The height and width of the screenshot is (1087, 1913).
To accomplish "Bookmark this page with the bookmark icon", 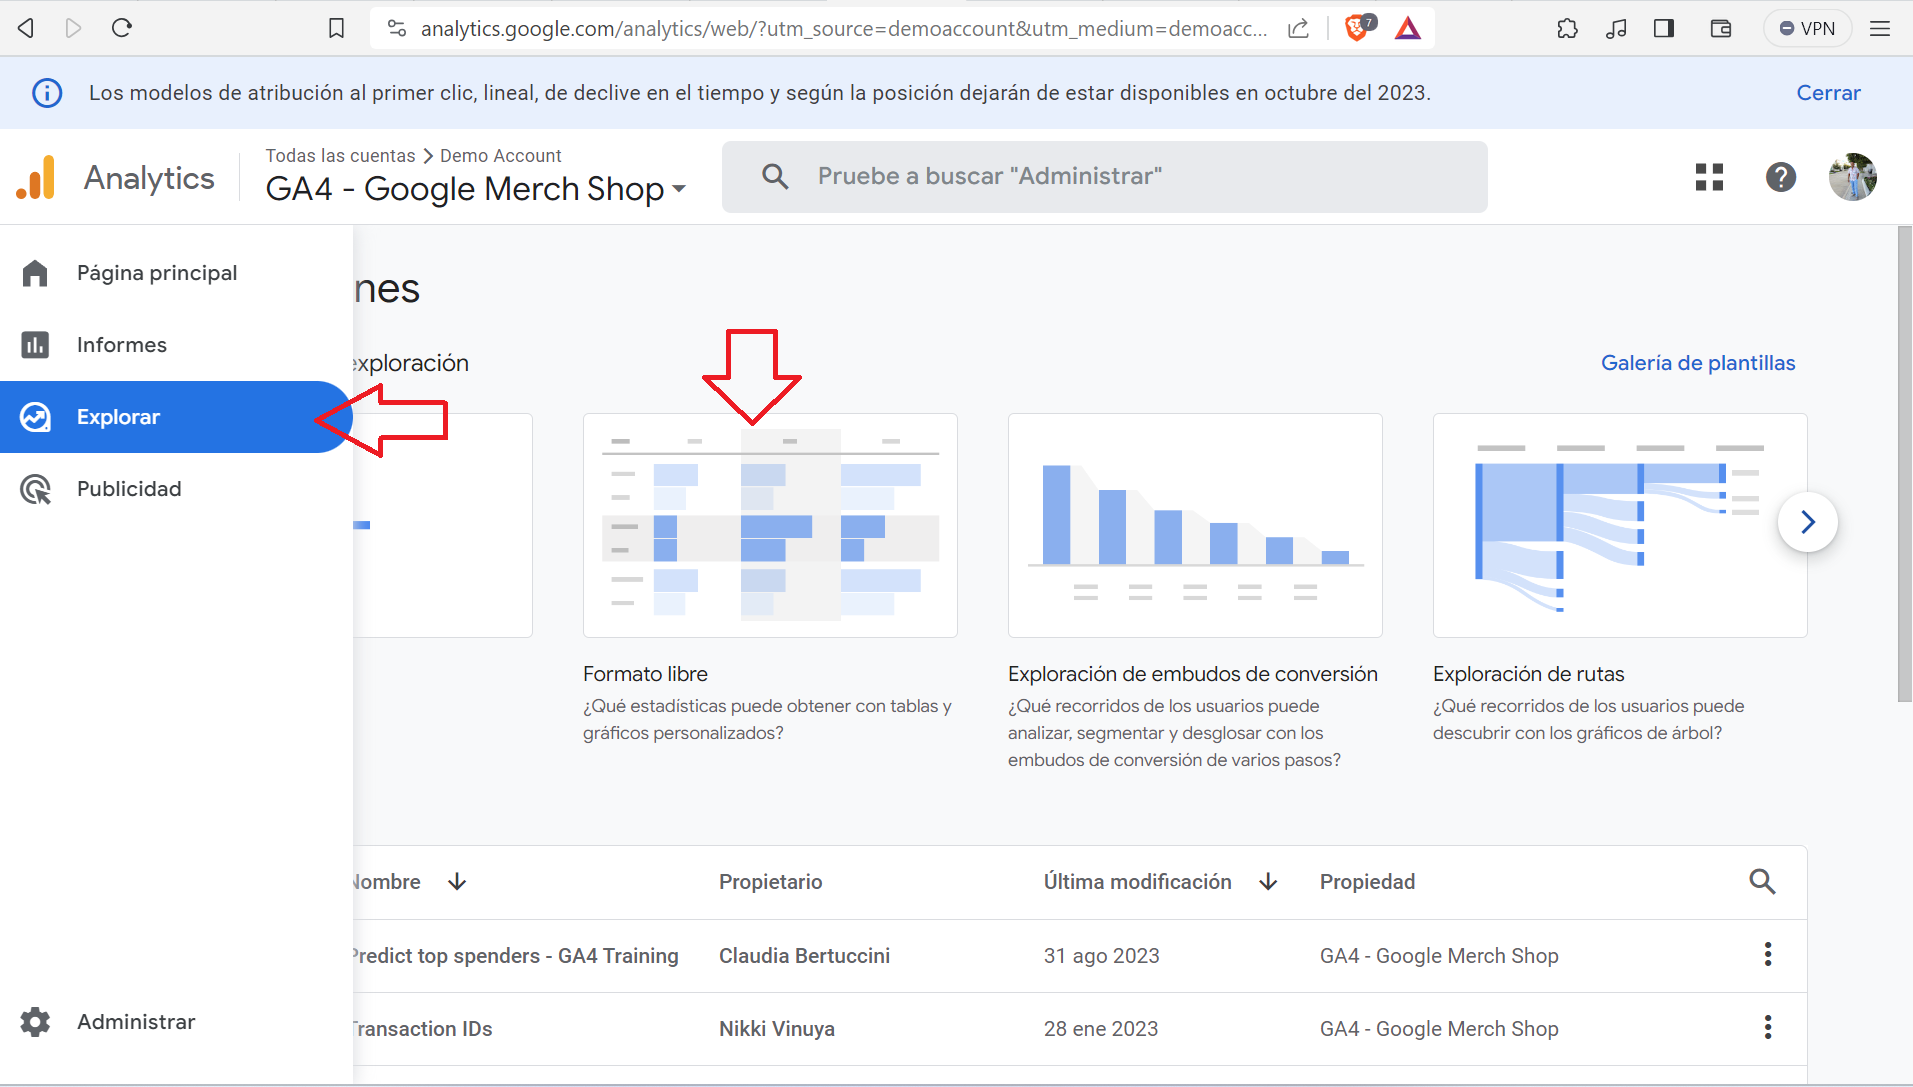I will (336, 28).
